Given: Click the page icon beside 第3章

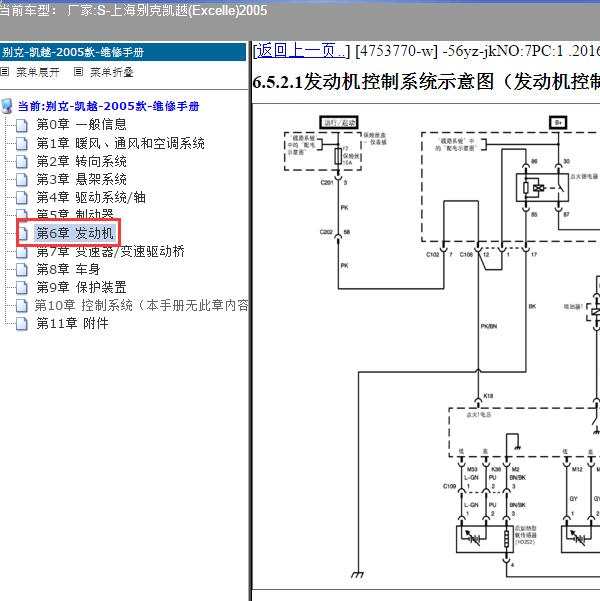Looking at the screenshot, I should [22, 179].
